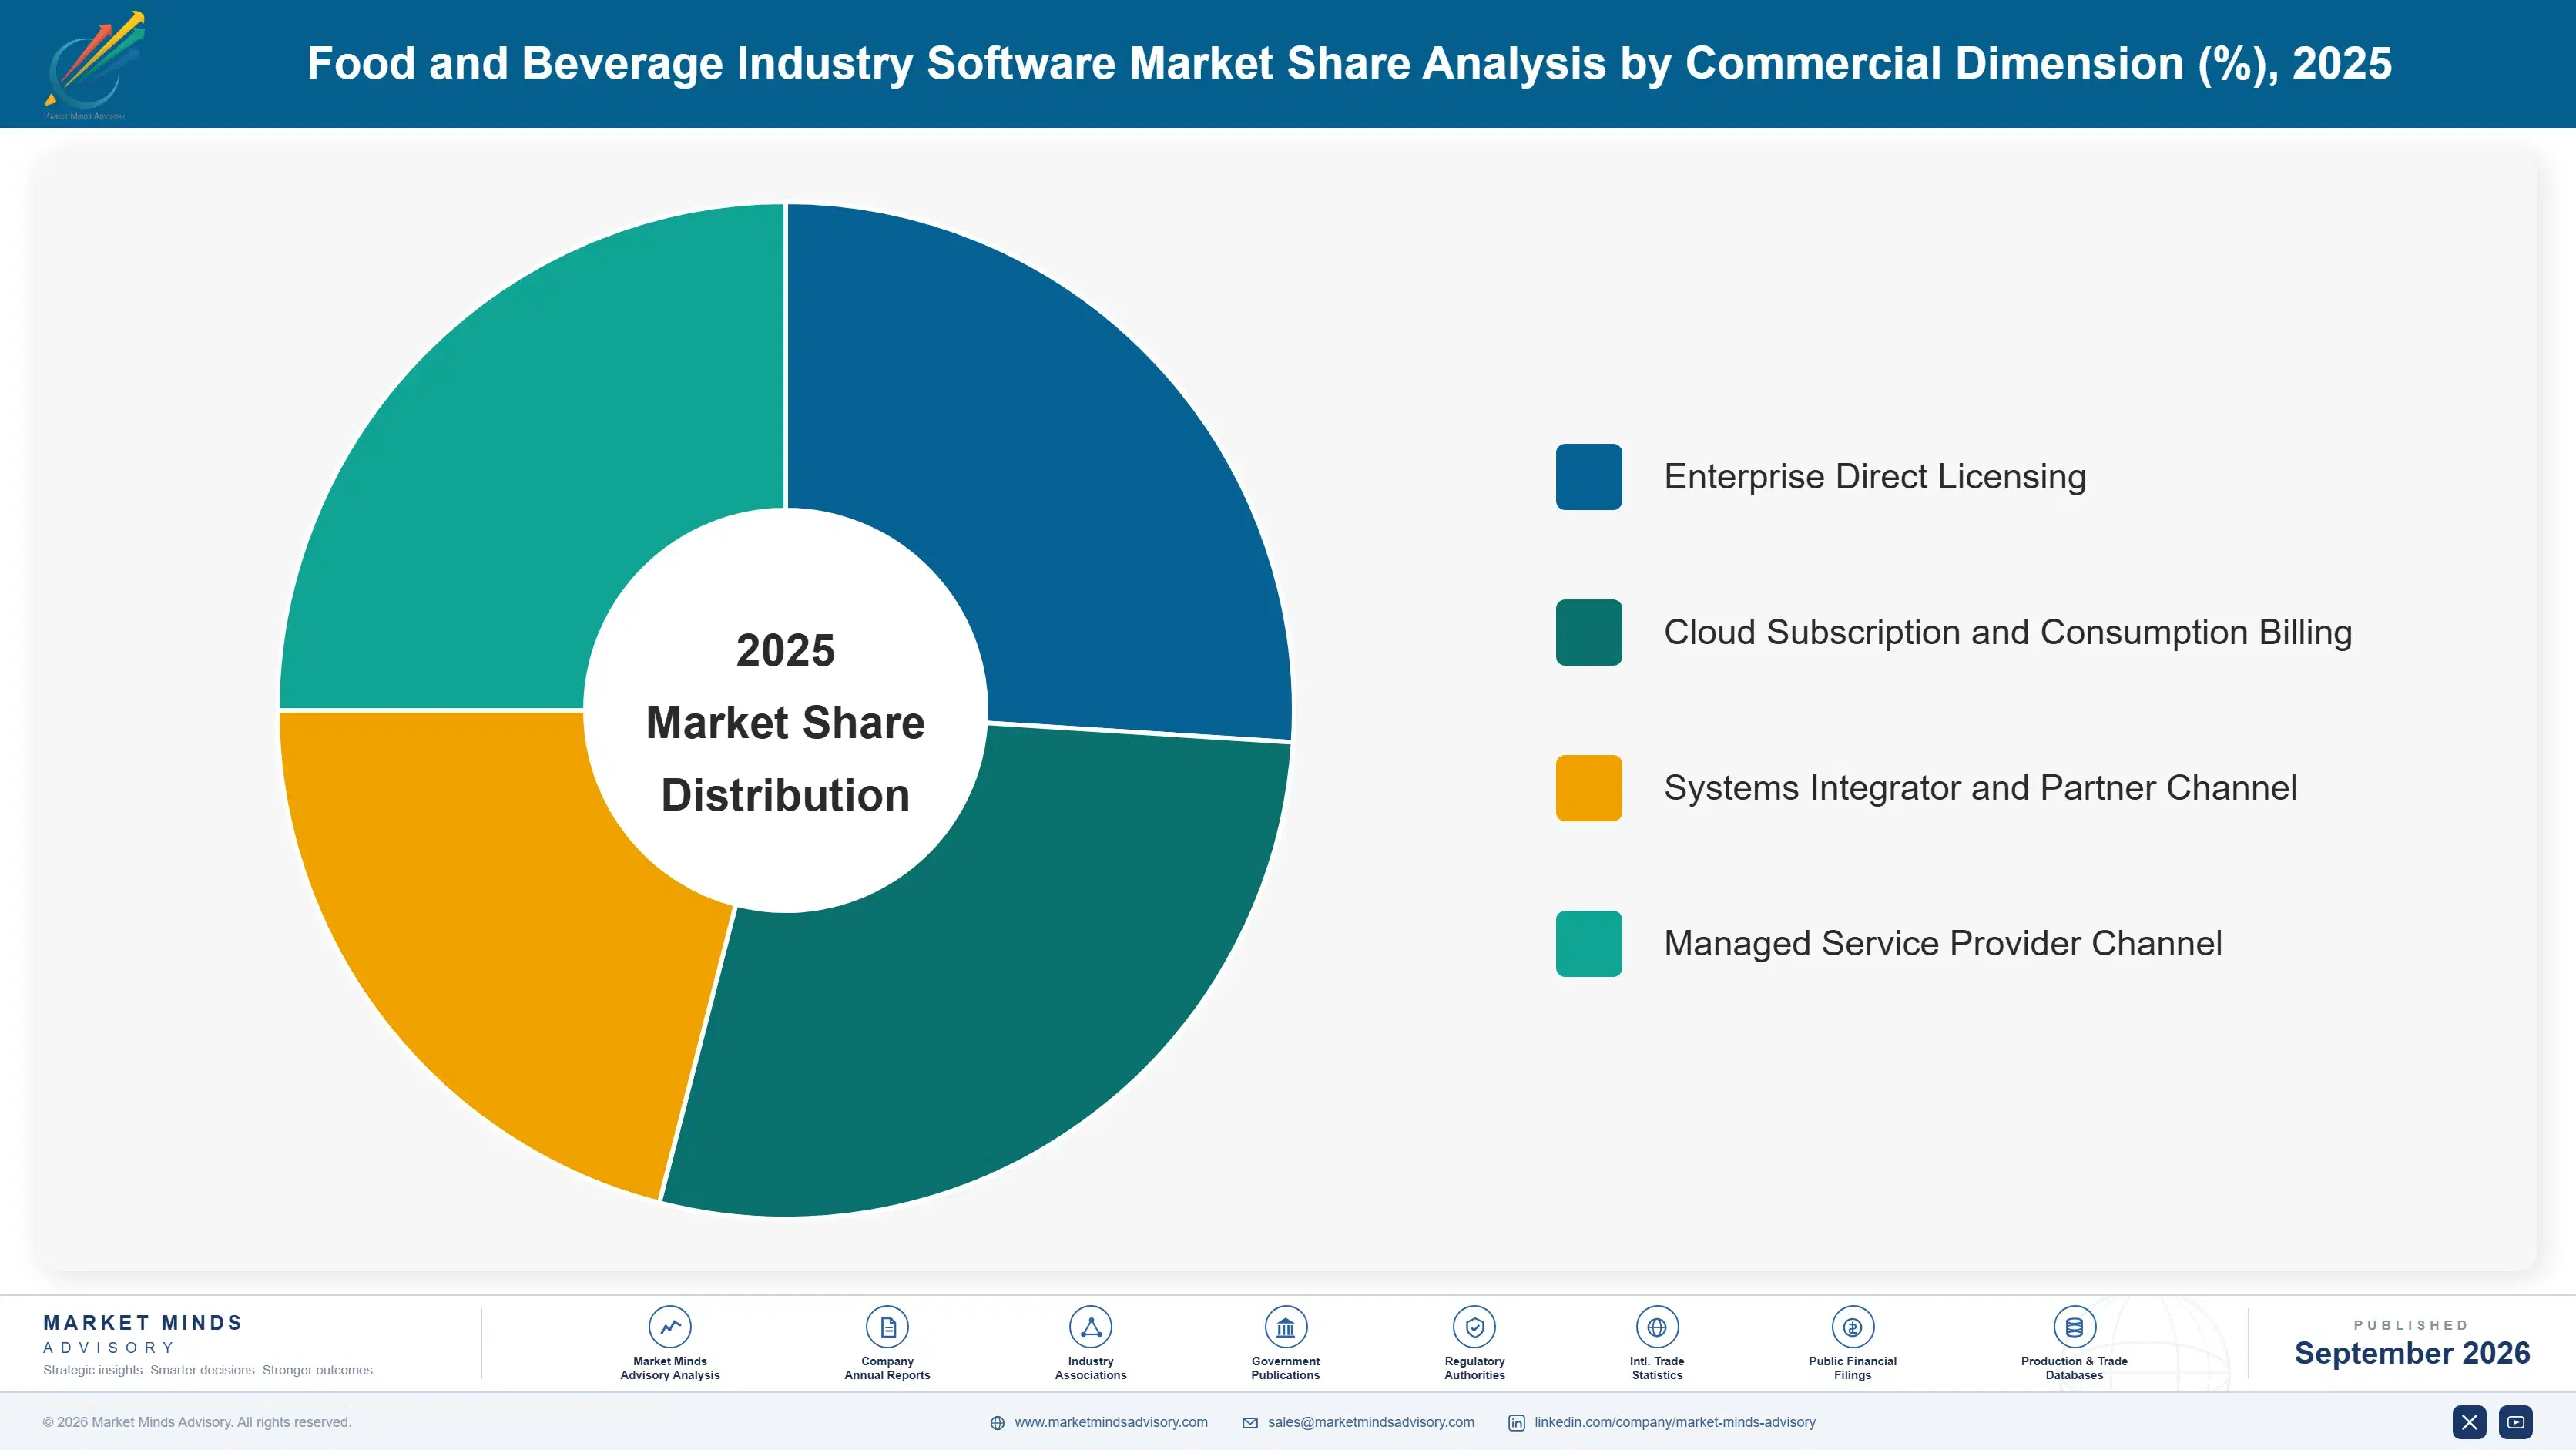Click the envelope icon beside the sales email
Image resolution: width=2576 pixels, height=1450 pixels.
[1250, 1423]
